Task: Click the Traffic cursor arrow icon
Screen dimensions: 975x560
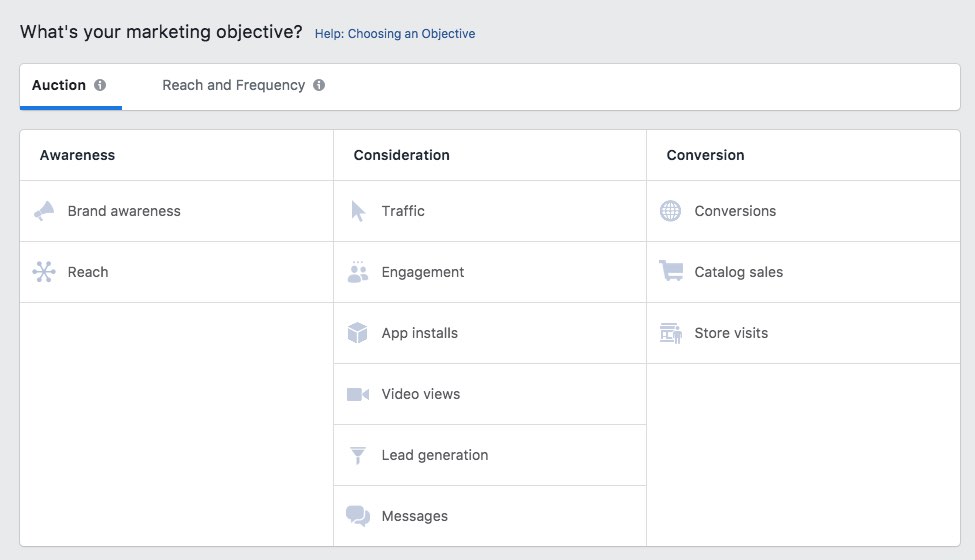Action: click(358, 211)
